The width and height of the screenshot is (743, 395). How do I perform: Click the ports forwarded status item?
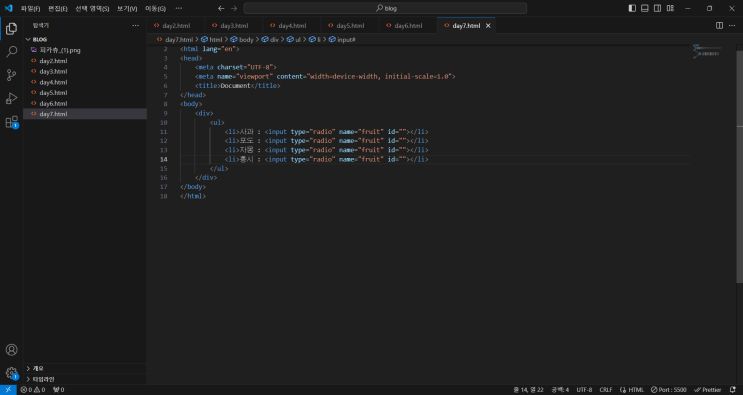(58, 390)
